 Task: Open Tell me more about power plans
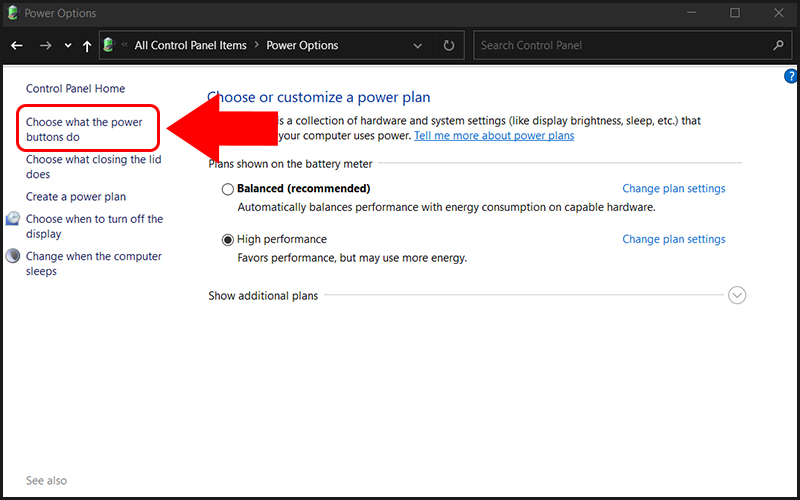pyautogui.click(x=494, y=136)
